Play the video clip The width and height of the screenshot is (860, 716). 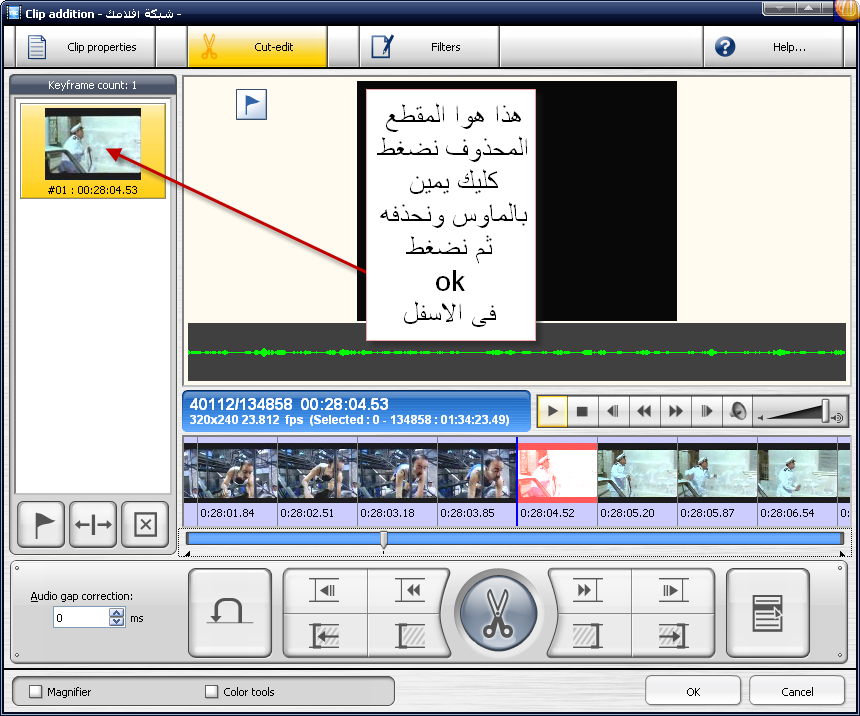coord(552,411)
